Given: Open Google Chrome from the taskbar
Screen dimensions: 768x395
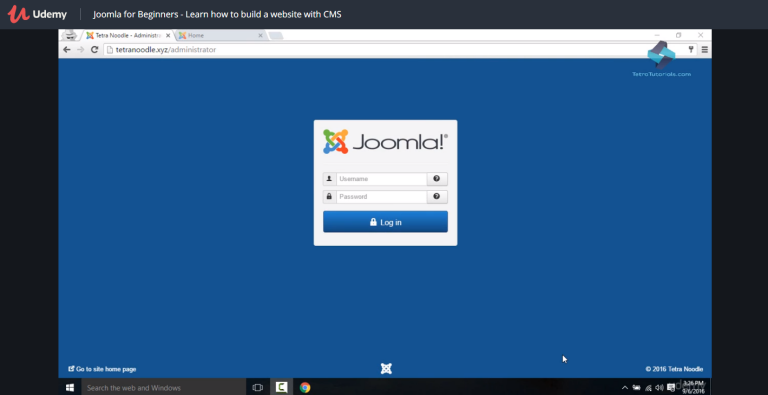Looking at the screenshot, I should pos(305,388).
